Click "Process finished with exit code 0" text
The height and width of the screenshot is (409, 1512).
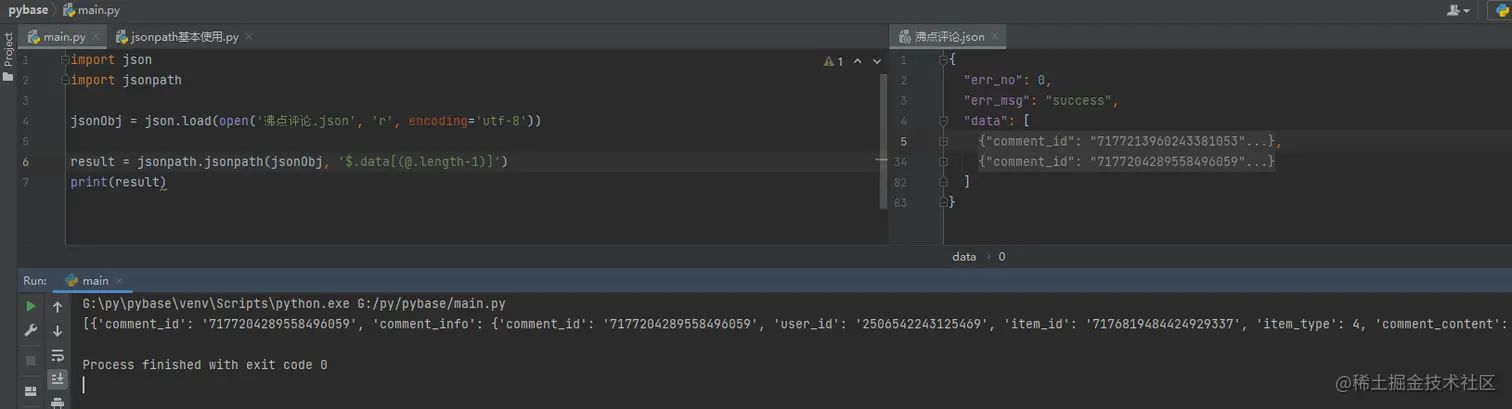click(205, 365)
